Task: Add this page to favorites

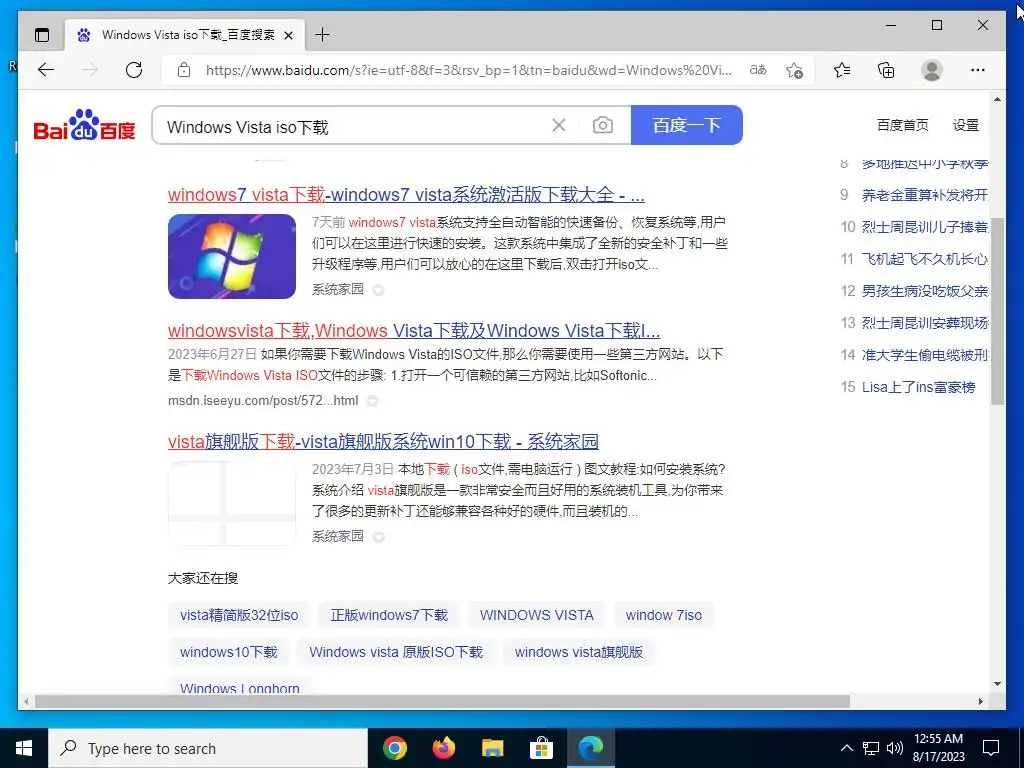Action: point(794,70)
